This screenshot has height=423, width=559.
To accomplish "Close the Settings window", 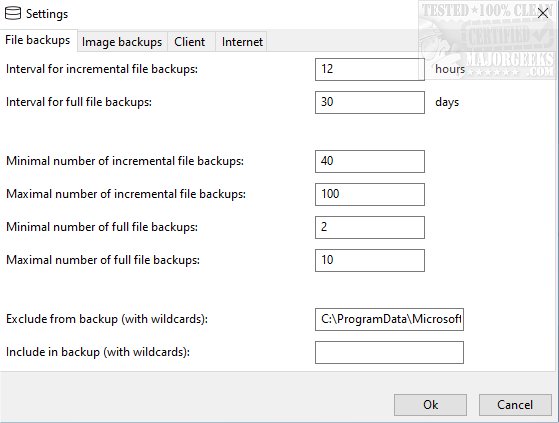I will coord(543,14).
